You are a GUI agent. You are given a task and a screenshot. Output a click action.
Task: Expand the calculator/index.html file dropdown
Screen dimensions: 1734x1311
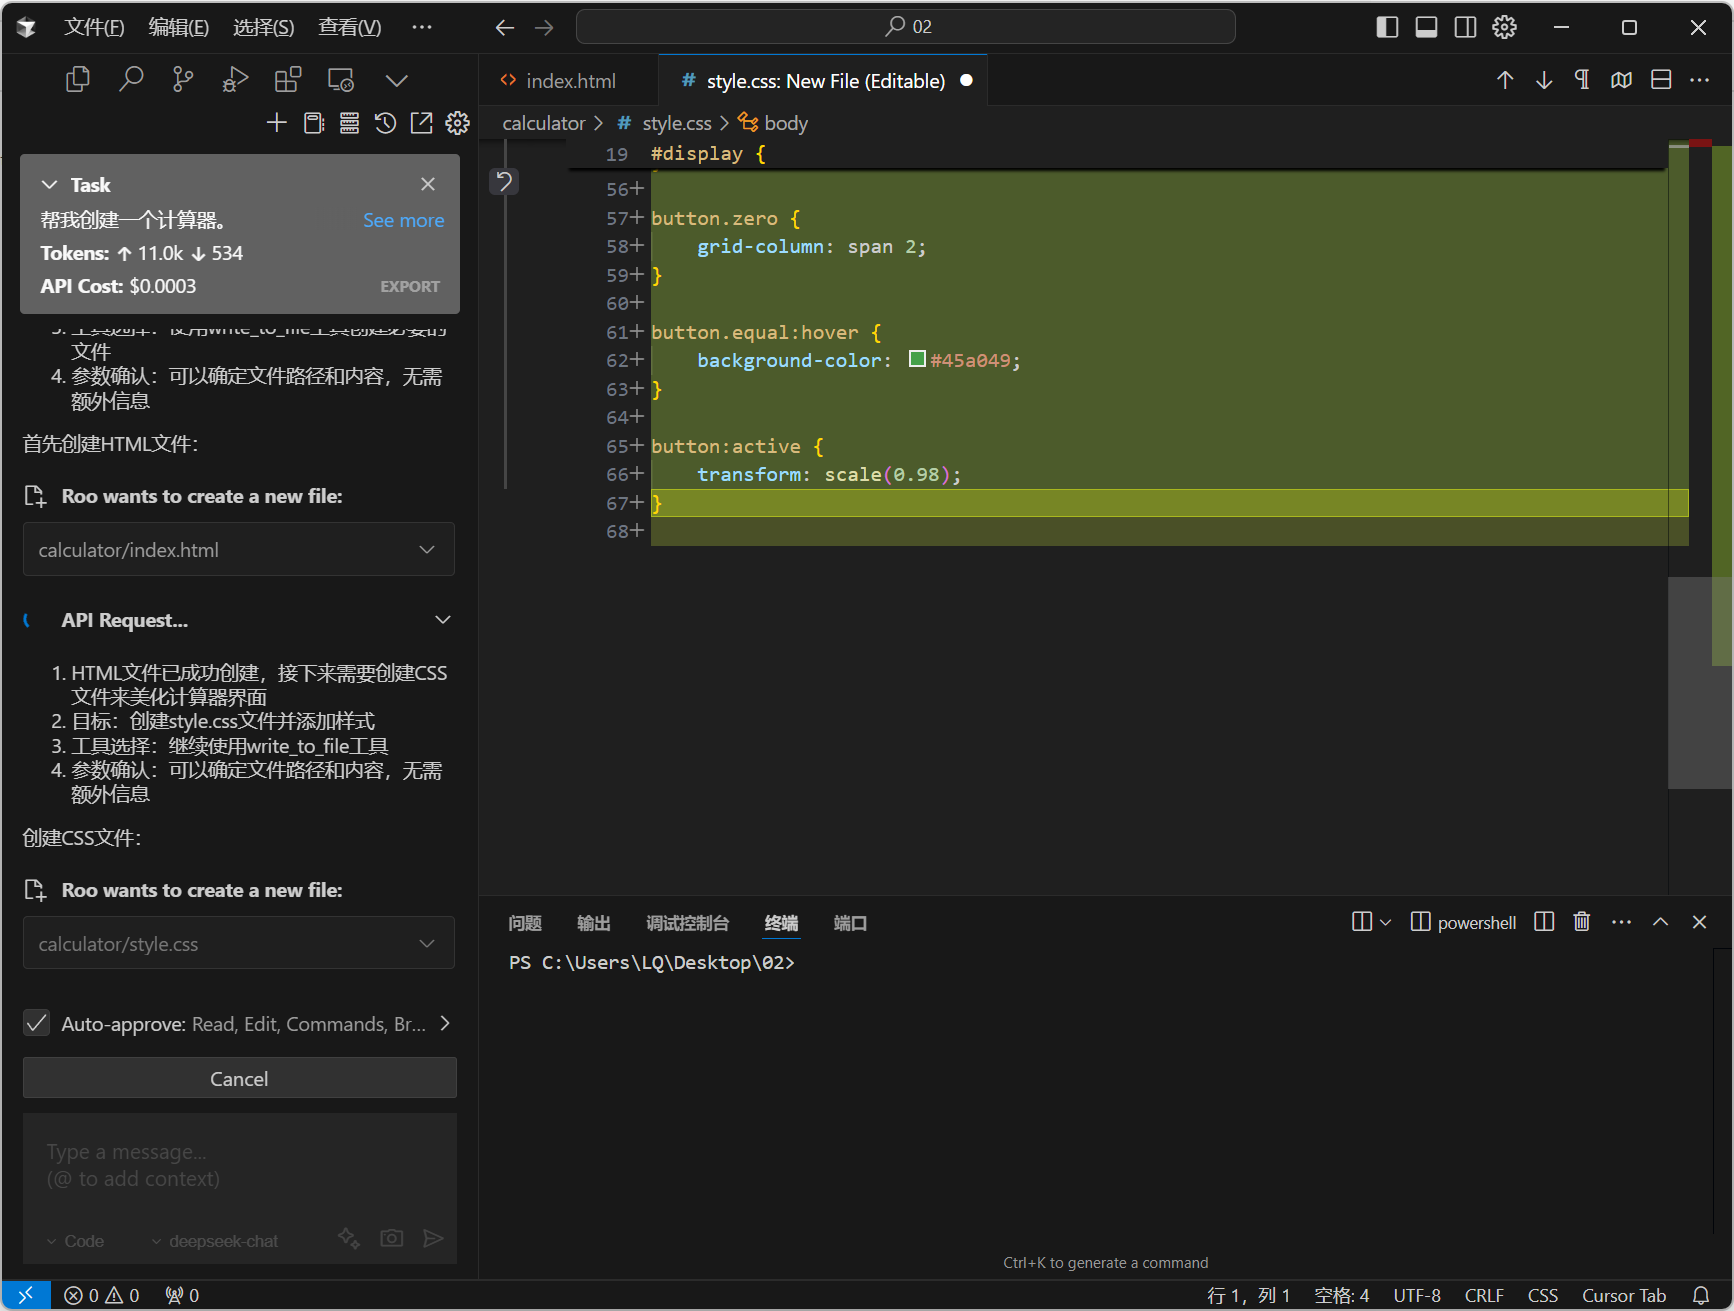[x=427, y=550]
